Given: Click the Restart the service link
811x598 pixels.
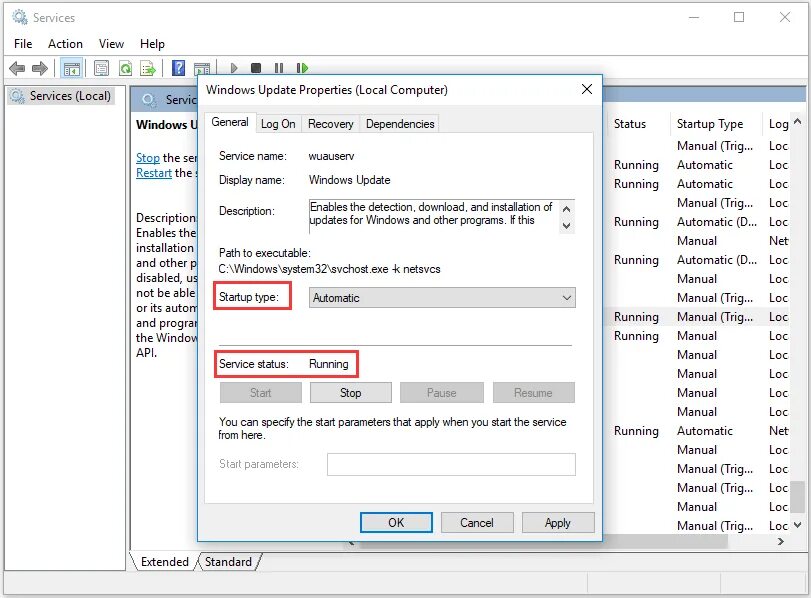Looking at the screenshot, I should [154, 173].
